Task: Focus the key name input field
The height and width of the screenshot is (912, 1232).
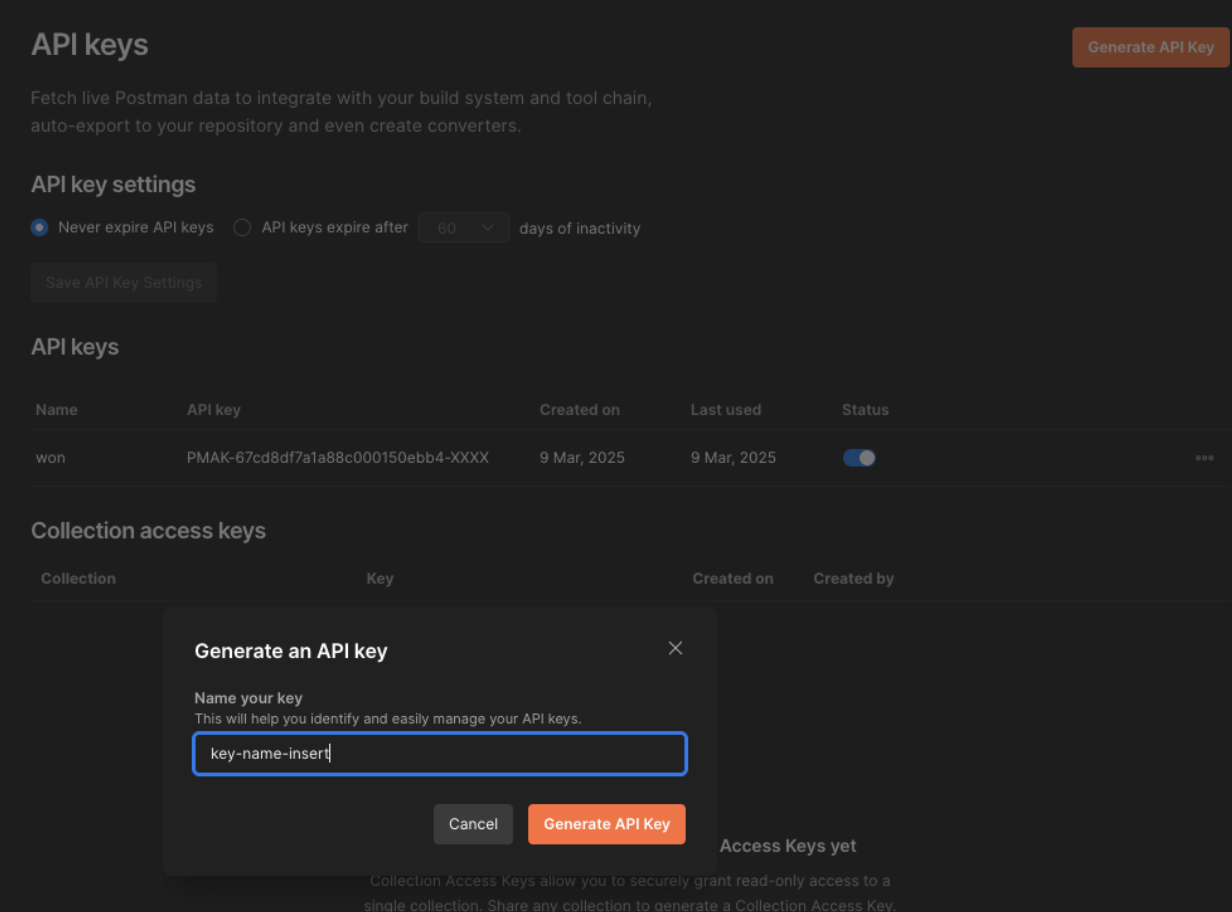Action: pyautogui.click(x=440, y=754)
